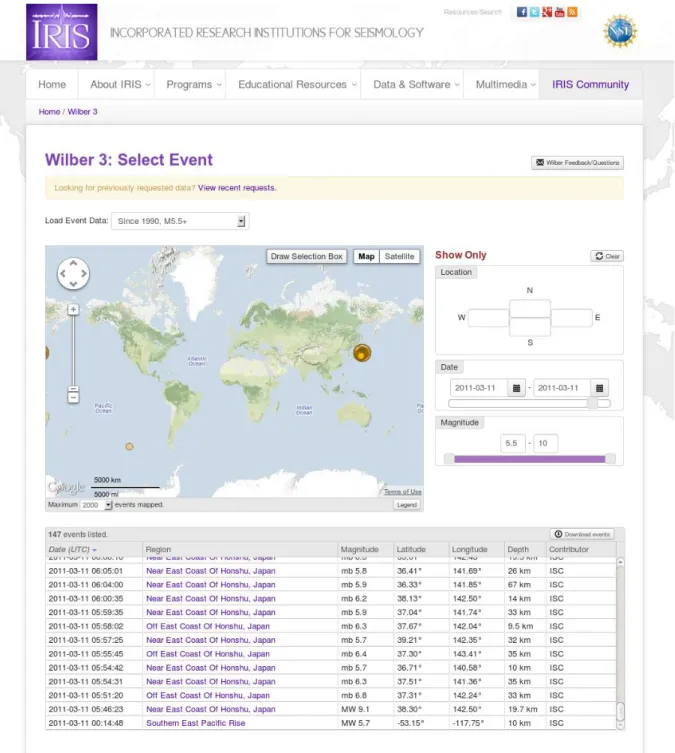Click the North latitude input field
The height and width of the screenshot is (753, 675).
(x=530, y=309)
